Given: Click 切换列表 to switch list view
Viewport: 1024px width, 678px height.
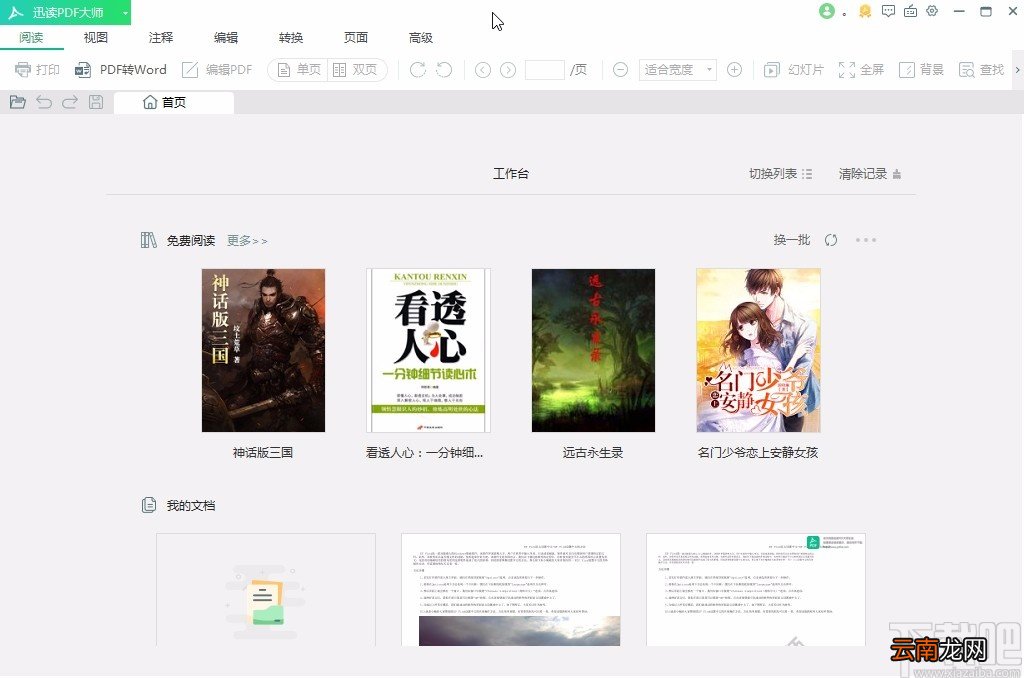Looking at the screenshot, I should coord(780,174).
